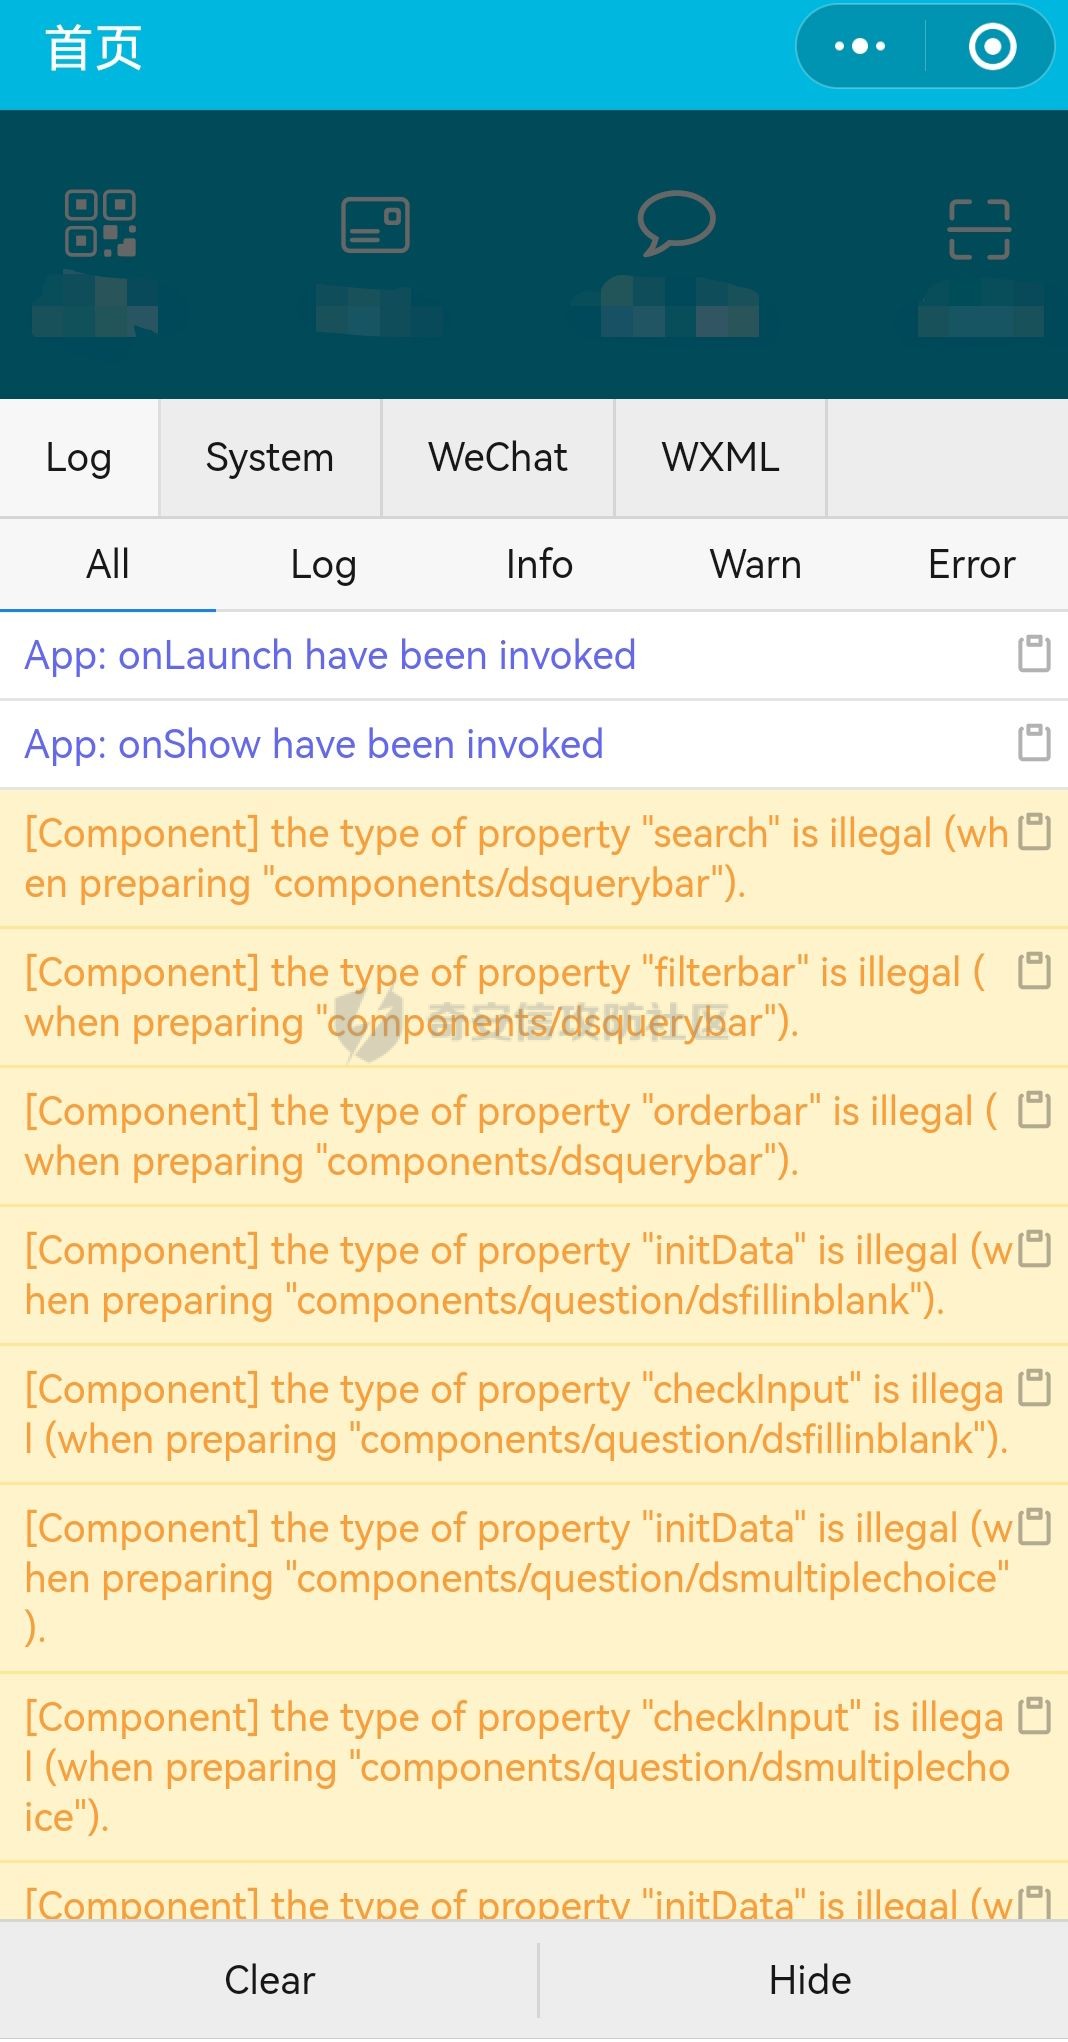
Task: Copy the onLaunch log entry via clipboard icon
Action: click(x=1034, y=654)
